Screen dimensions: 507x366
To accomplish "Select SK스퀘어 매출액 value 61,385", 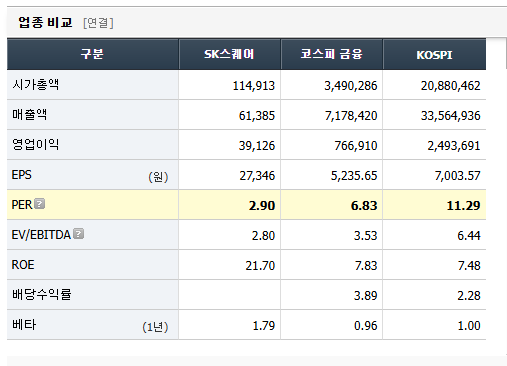I will tap(257, 116).
